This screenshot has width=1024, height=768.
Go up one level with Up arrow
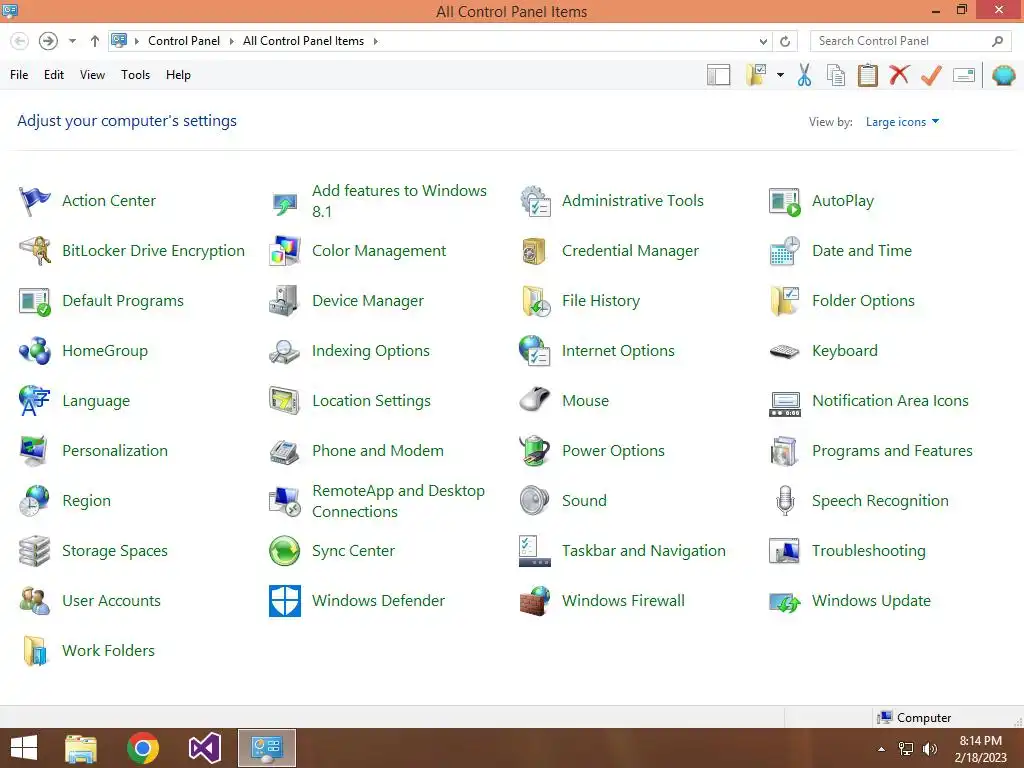pos(95,41)
